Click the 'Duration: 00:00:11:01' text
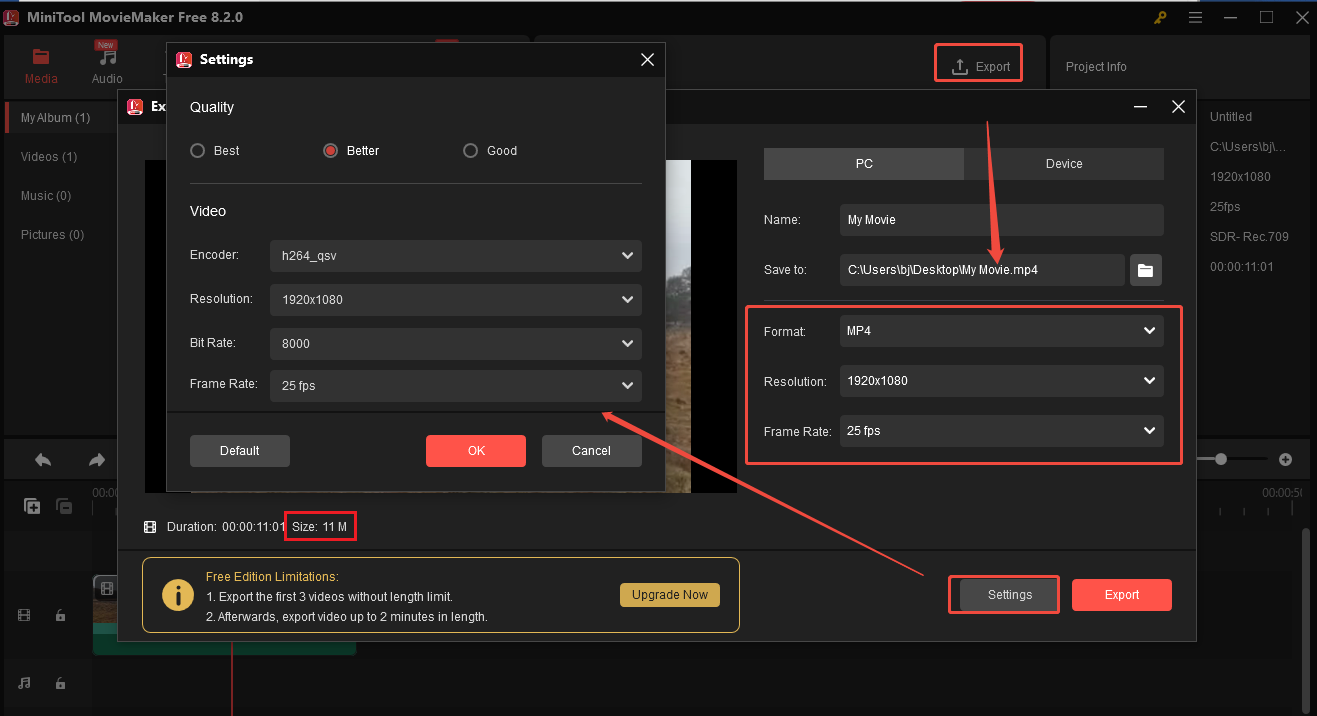The image size is (1317, 716). coord(226,526)
